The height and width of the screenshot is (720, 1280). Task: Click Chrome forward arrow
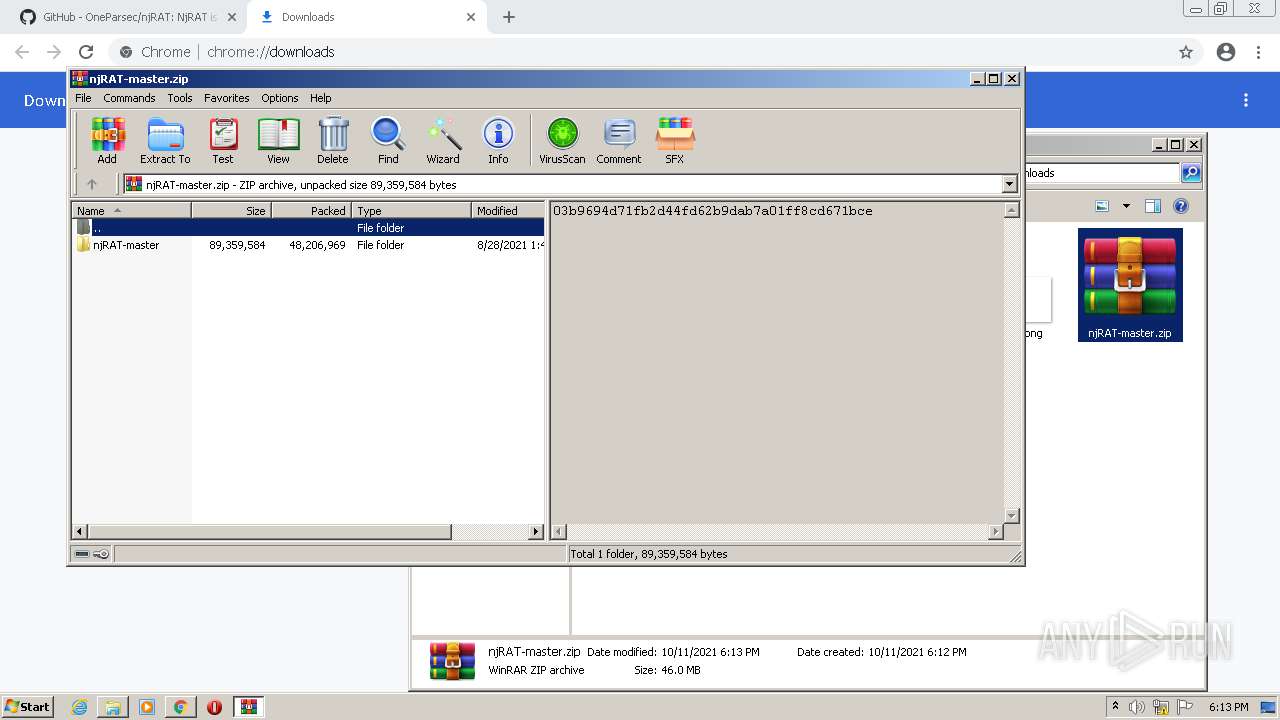(x=54, y=52)
